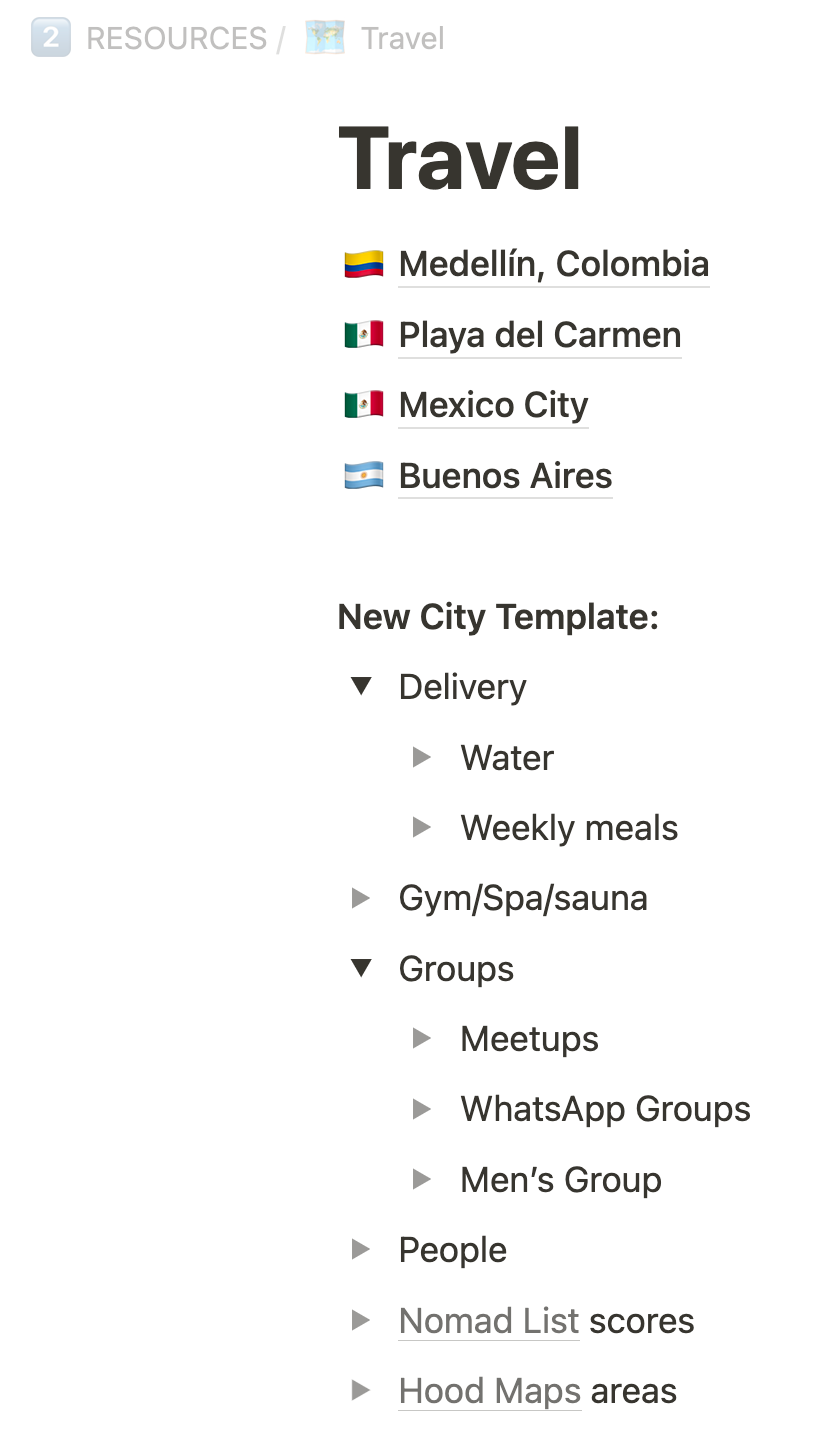This screenshot has height=1448, width=830.
Task: Open the Hood Maps link
Action: click(490, 1391)
